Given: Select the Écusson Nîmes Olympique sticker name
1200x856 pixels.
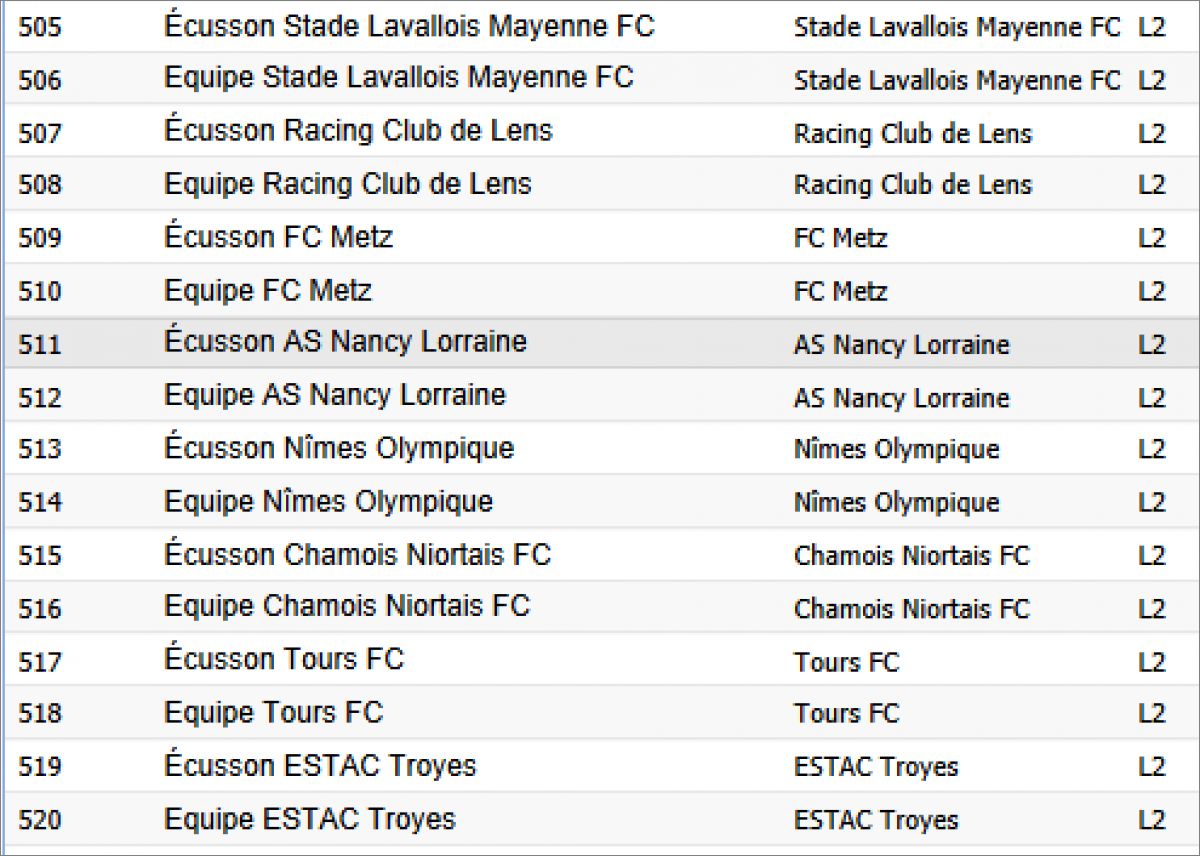Looking at the screenshot, I should point(338,448).
